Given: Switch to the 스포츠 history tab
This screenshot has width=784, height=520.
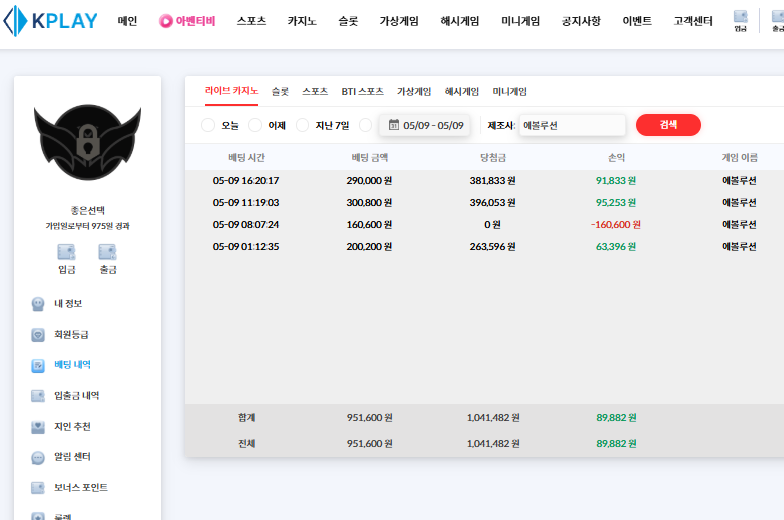Looking at the screenshot, I should coord(315,92).
